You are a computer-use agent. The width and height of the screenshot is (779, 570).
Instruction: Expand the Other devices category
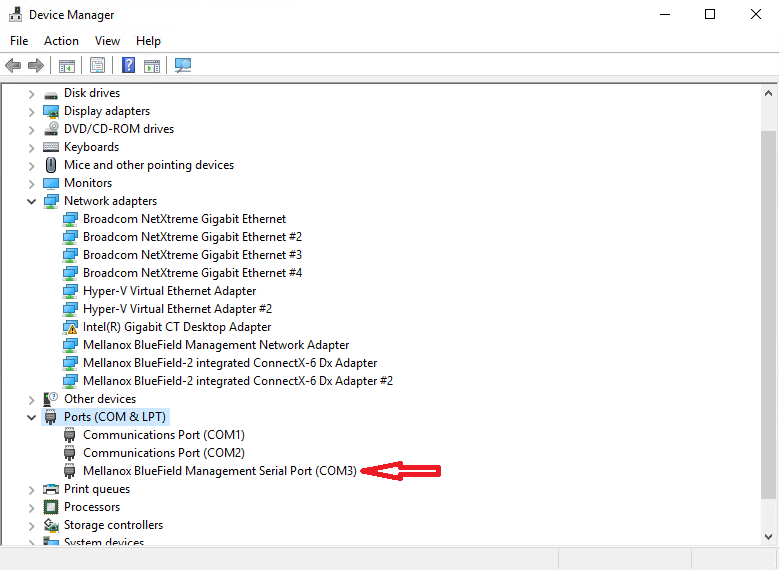(x=32, y=399)
